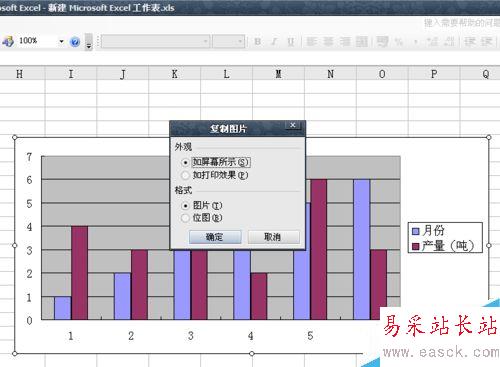500x367 pixels.
Task: Click the blue bar for category 1
Action: tap(63, 308)
